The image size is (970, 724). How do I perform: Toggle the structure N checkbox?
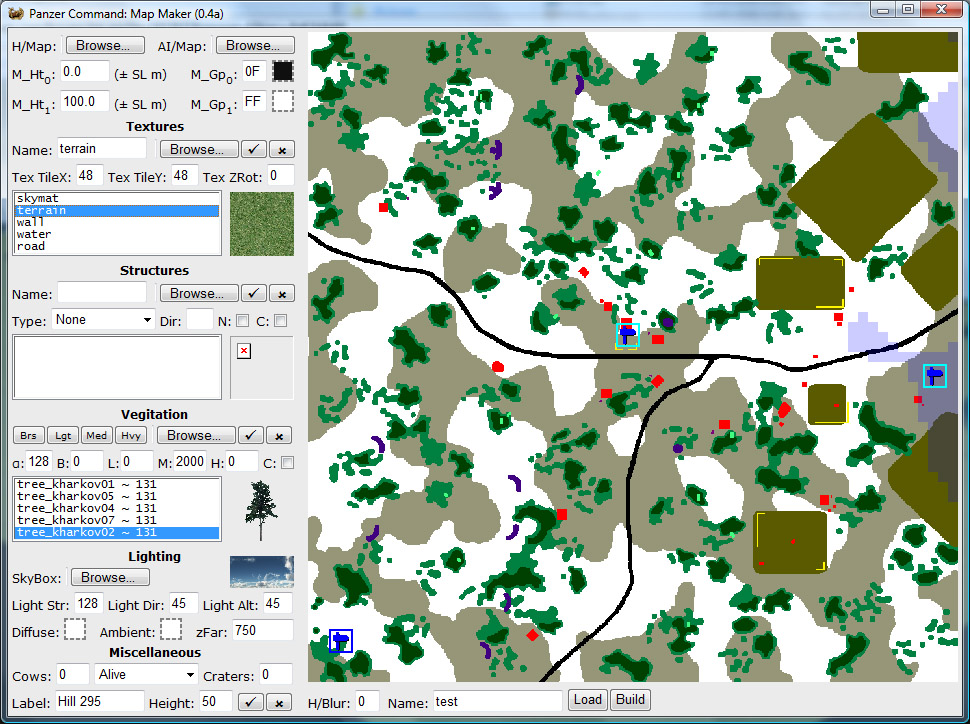[x=242, y=321]
